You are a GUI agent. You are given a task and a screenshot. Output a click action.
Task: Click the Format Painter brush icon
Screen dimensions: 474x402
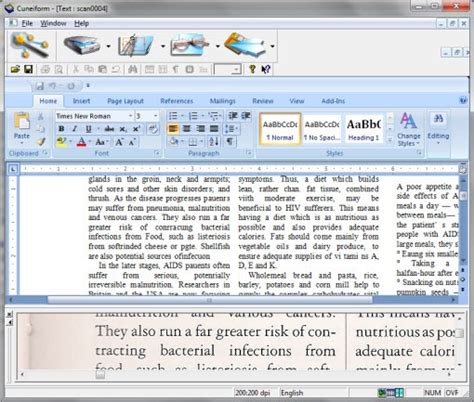click(41, 142)
